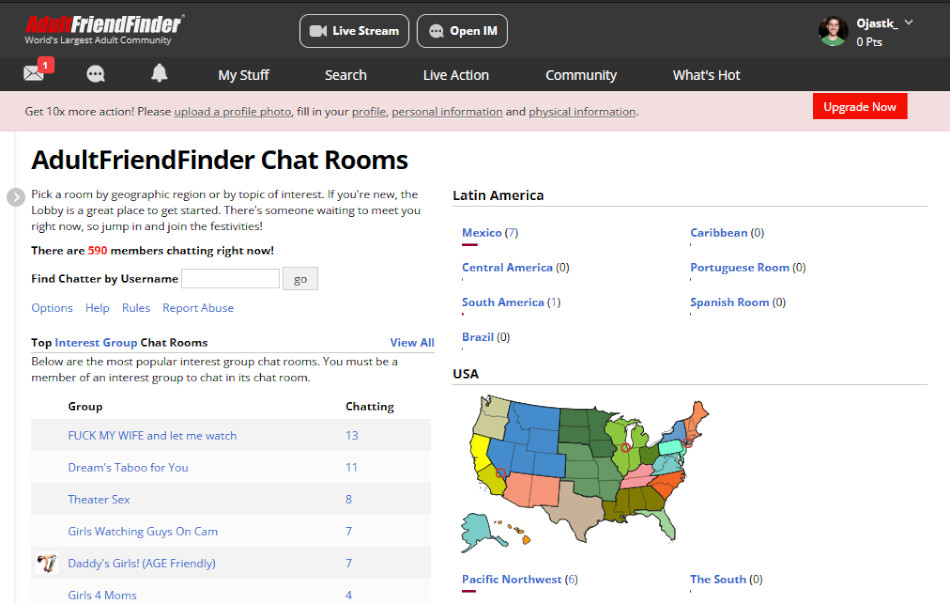The width and height of the screenshot is (950, 604).
Task: Enter the Pacific Northwest chat room
Action: point(511,579)
